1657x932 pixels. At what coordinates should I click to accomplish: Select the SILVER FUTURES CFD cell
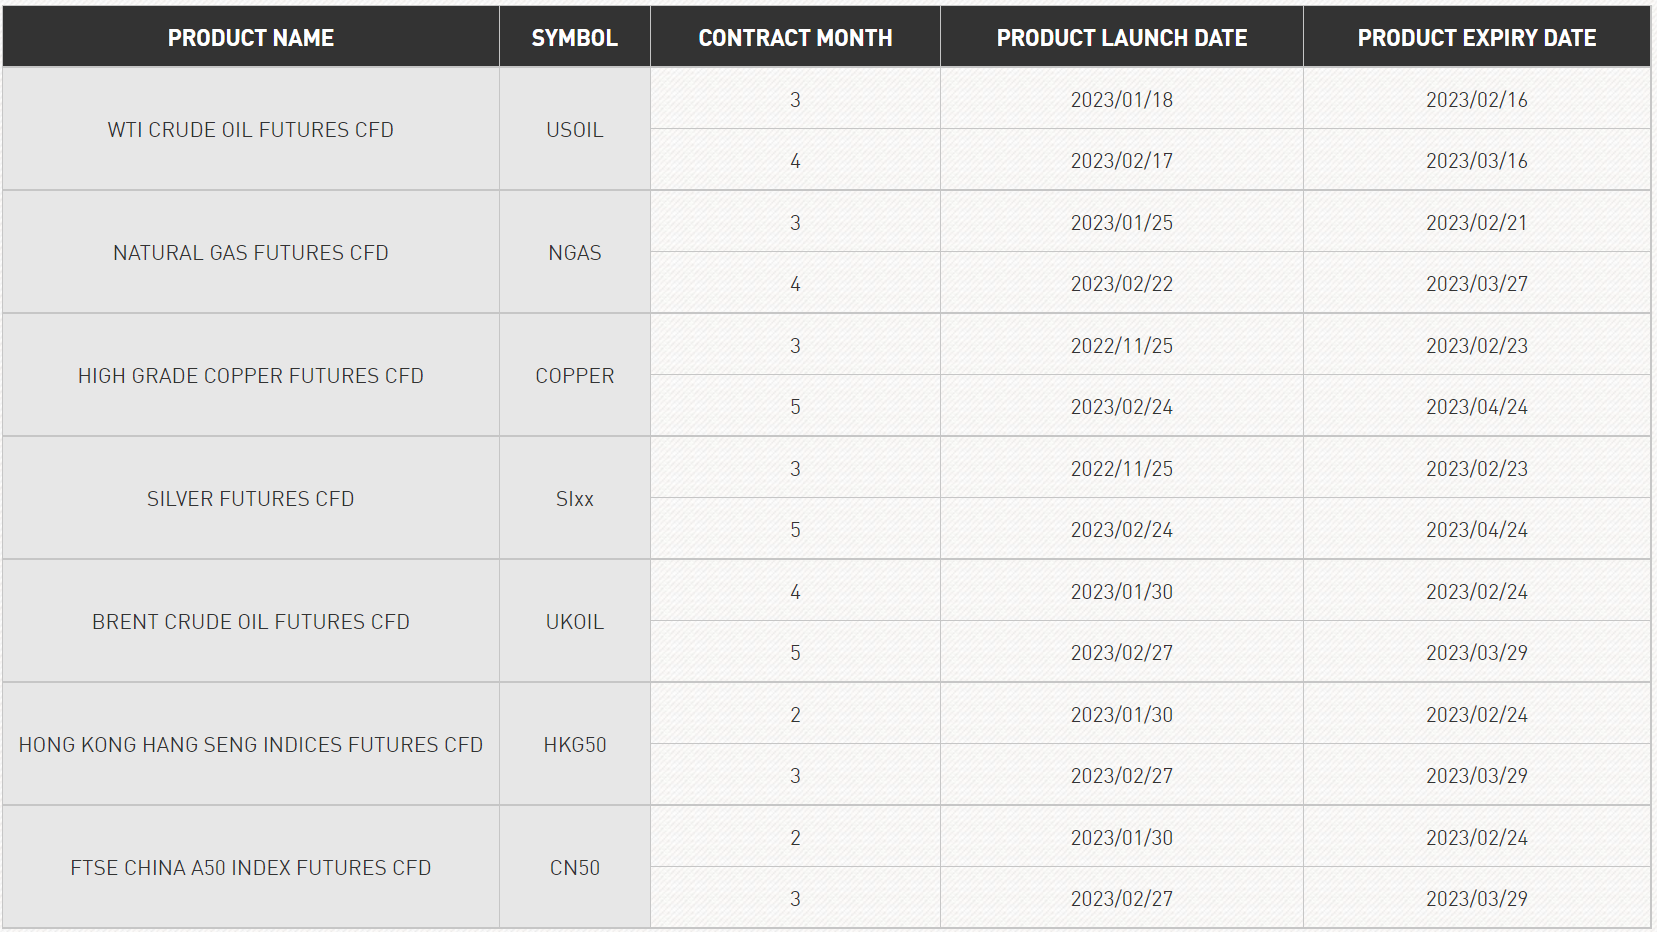pyautogui.click(x=251, y=498)
